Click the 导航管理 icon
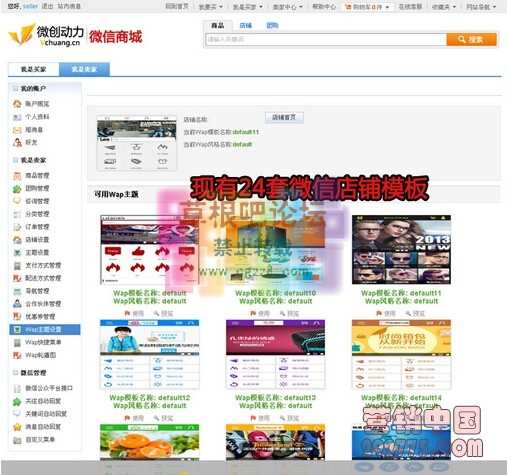 (17, 291)
